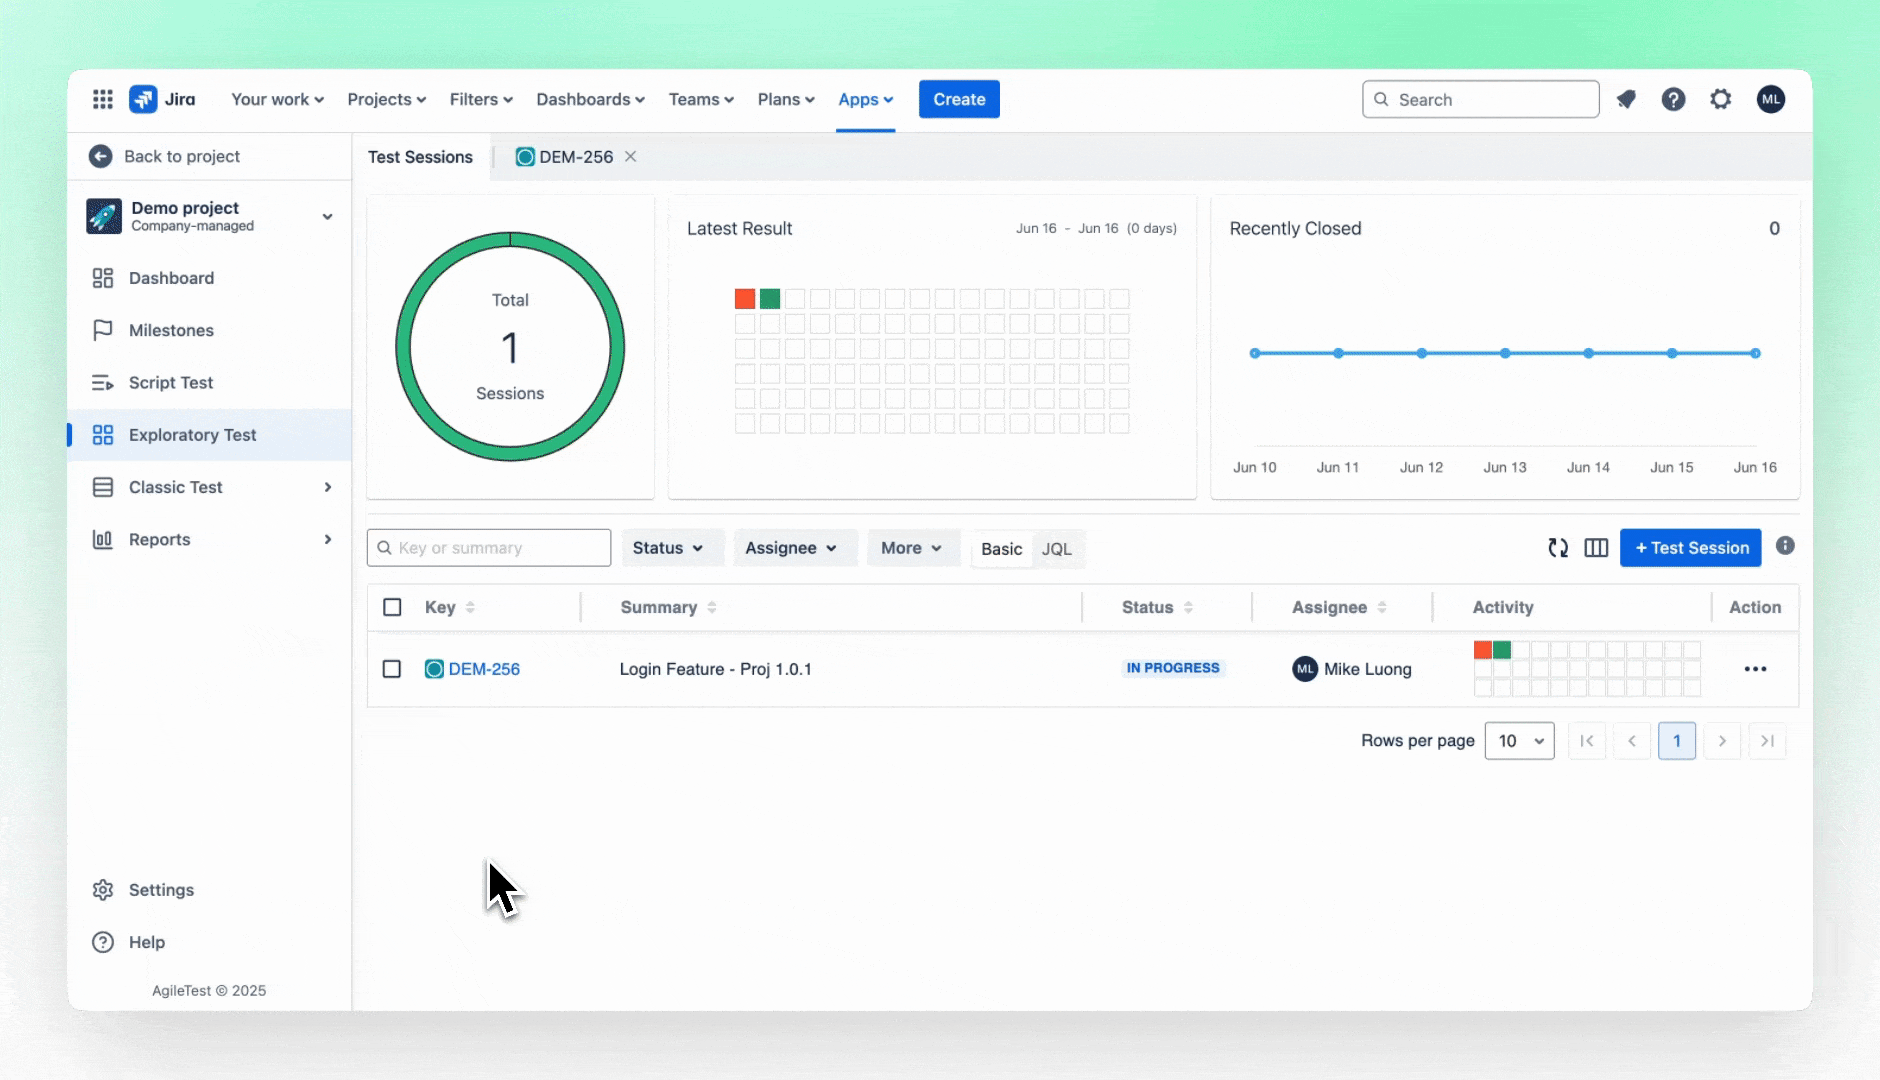Viewport: 1880px width, 1080px height.
Task: Open the Status filter dropdown
Action: [671, 548]
